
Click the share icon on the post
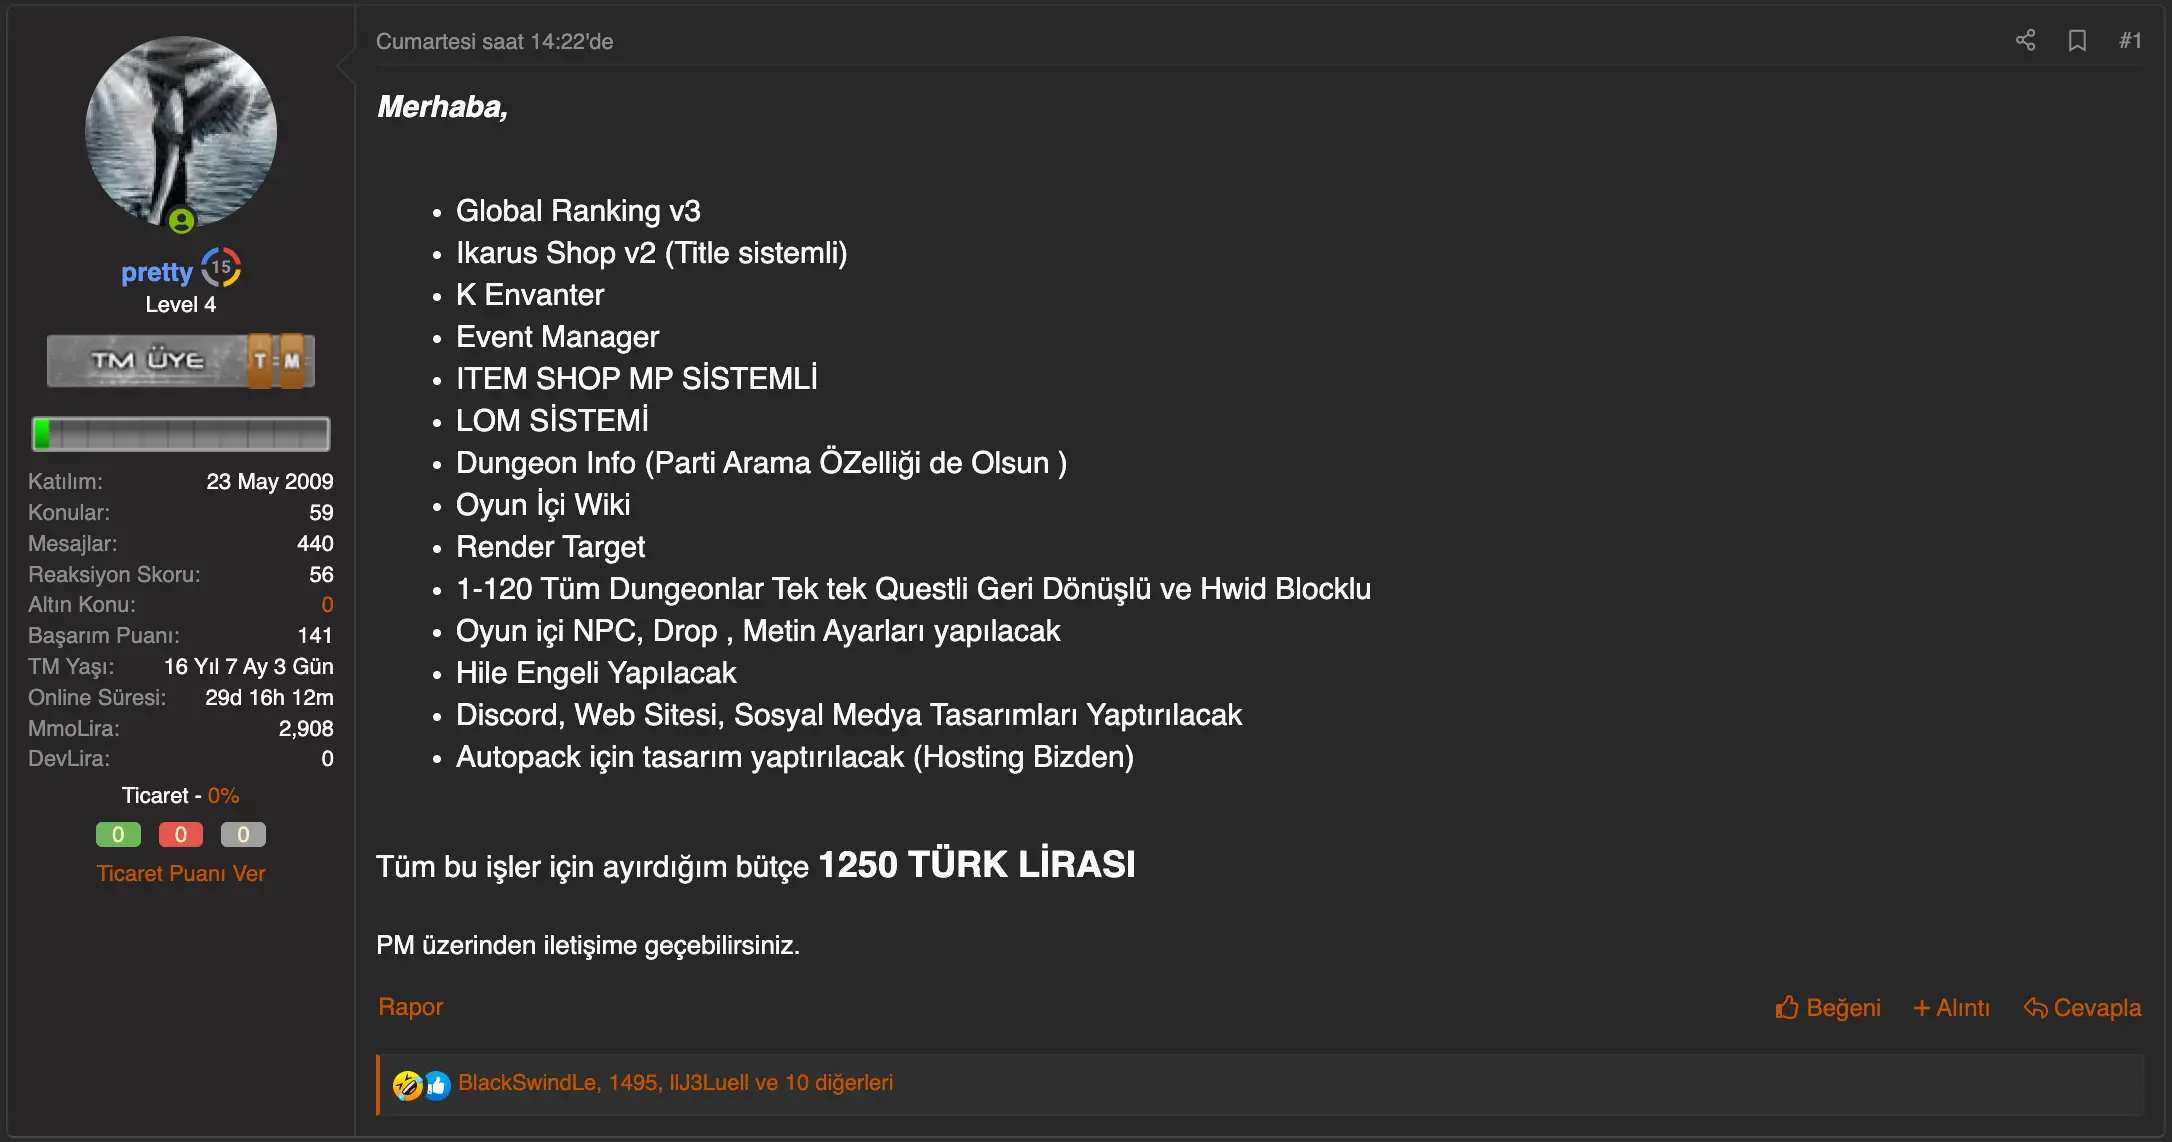(x=2025, y=40)
